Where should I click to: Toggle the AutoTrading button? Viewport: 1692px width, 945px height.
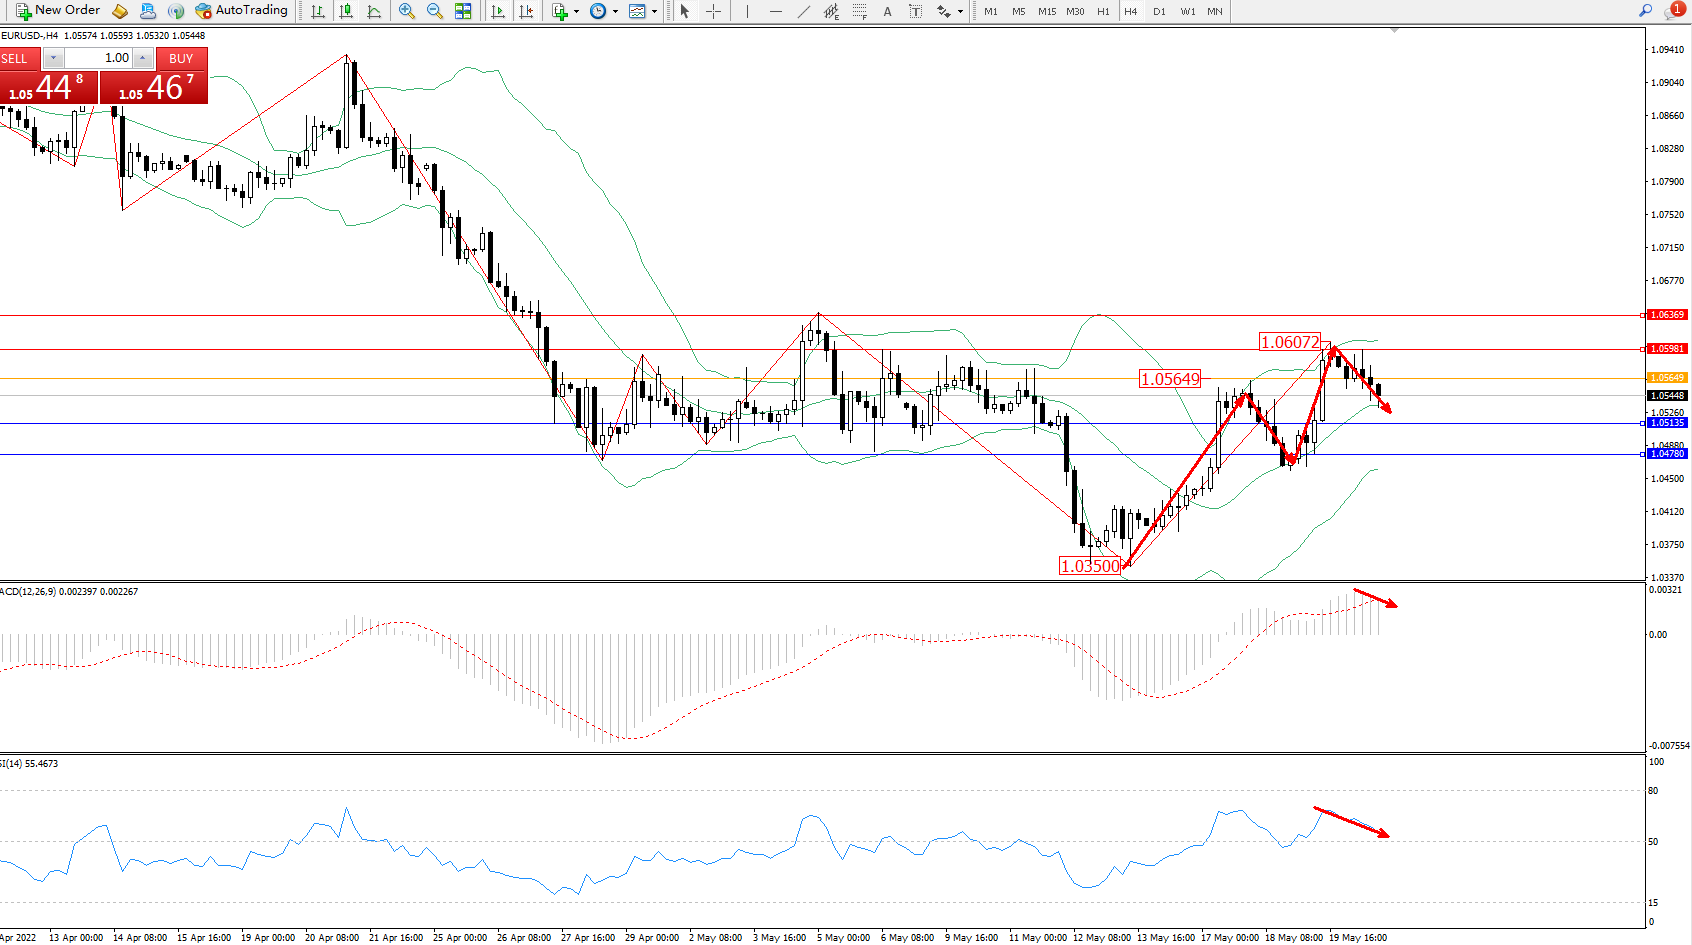click(x=241, y=11)
